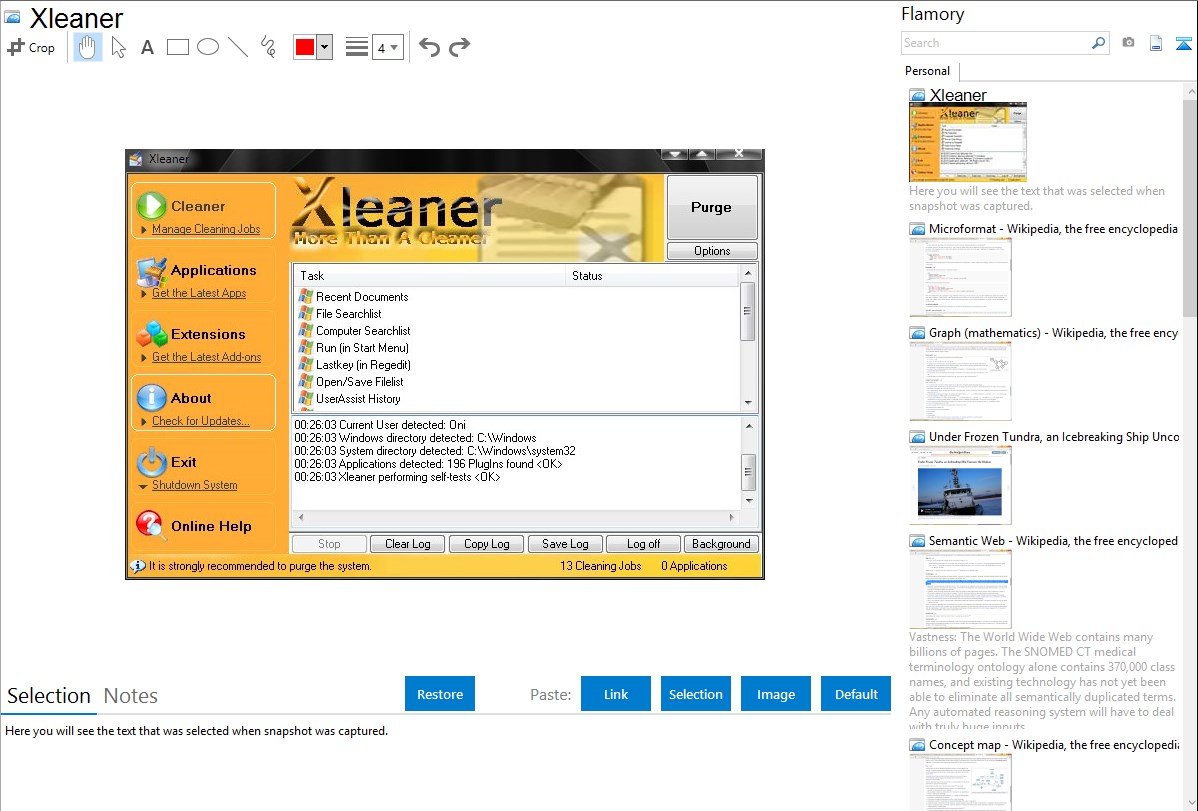Pick the ellipse shape tool
Image resolution: width=1198 pixels, height=811 pixels.
(208, 47)
